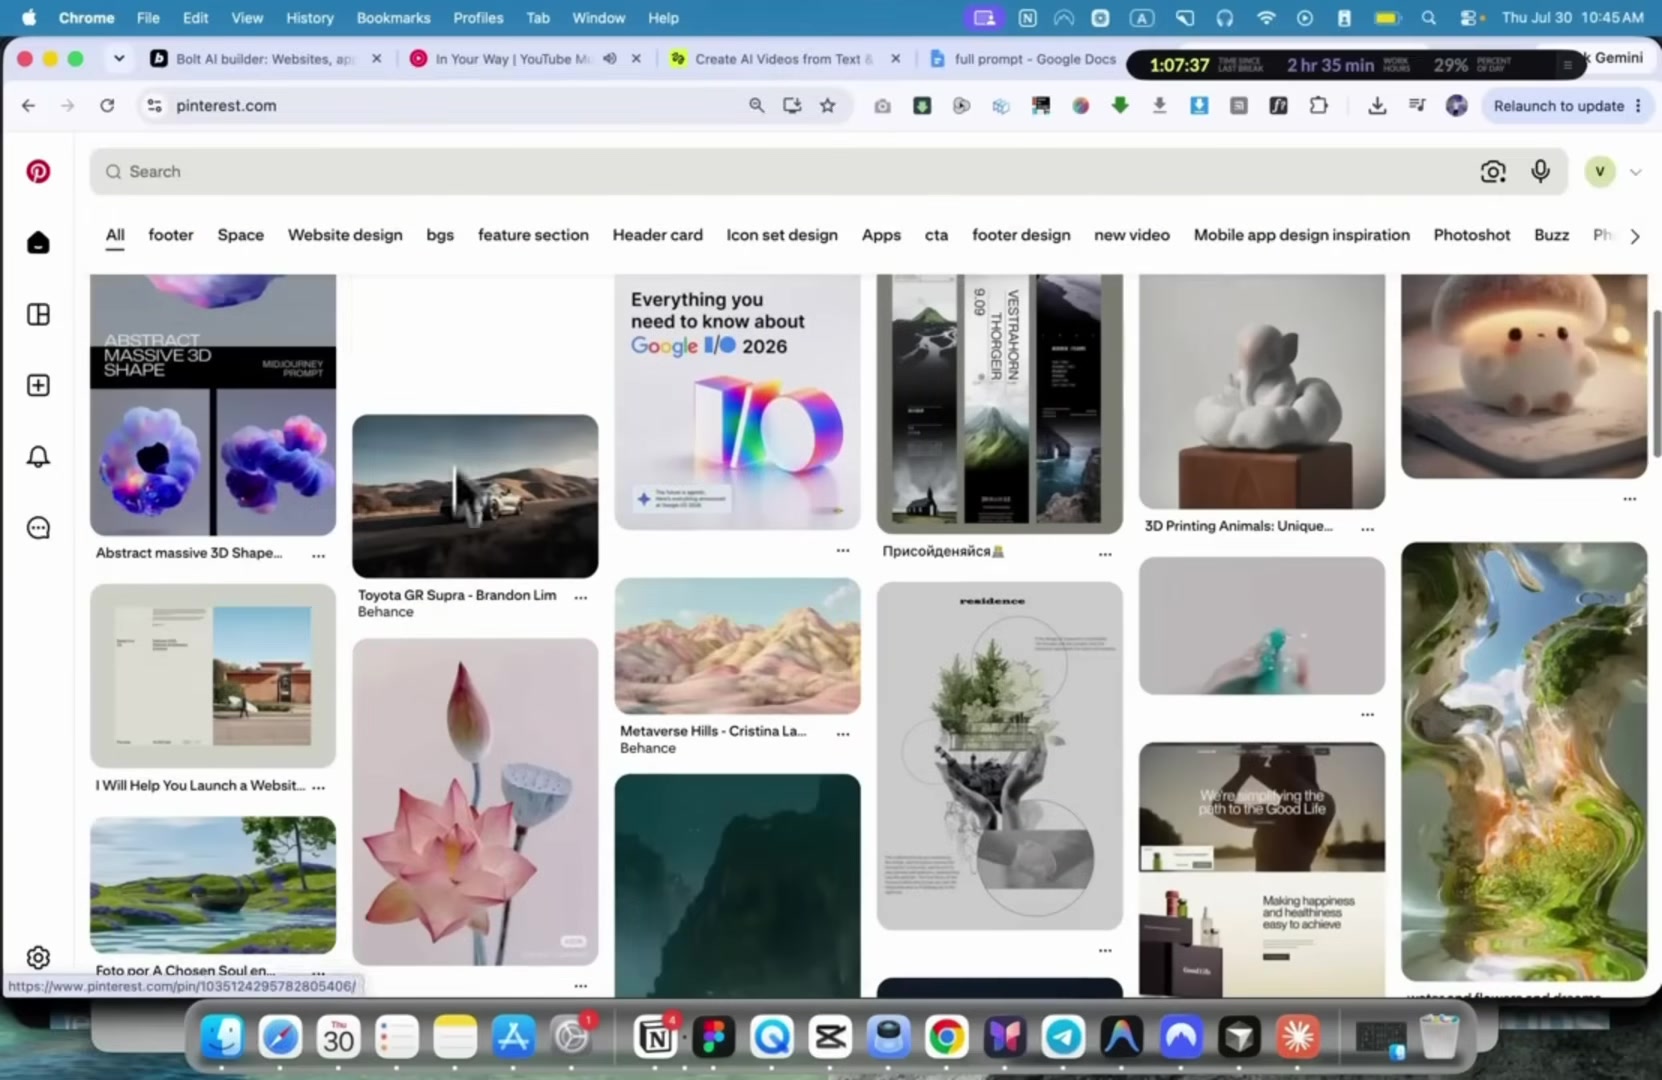Expand accounts chevron beside profile avatar
The width and height of the screenshot is (1662, 1080).
(1636, 172)
